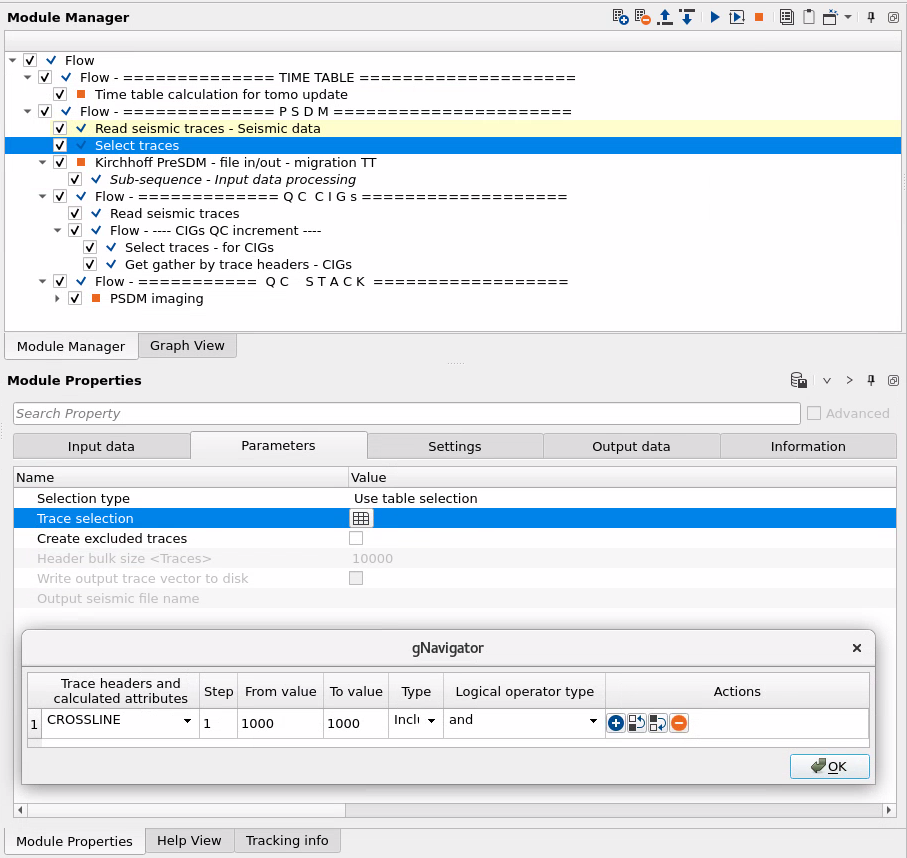Delete the gNavigator row with minus icon
The height and width of the screenshot is (858, 907).
[x=678, y=722]
